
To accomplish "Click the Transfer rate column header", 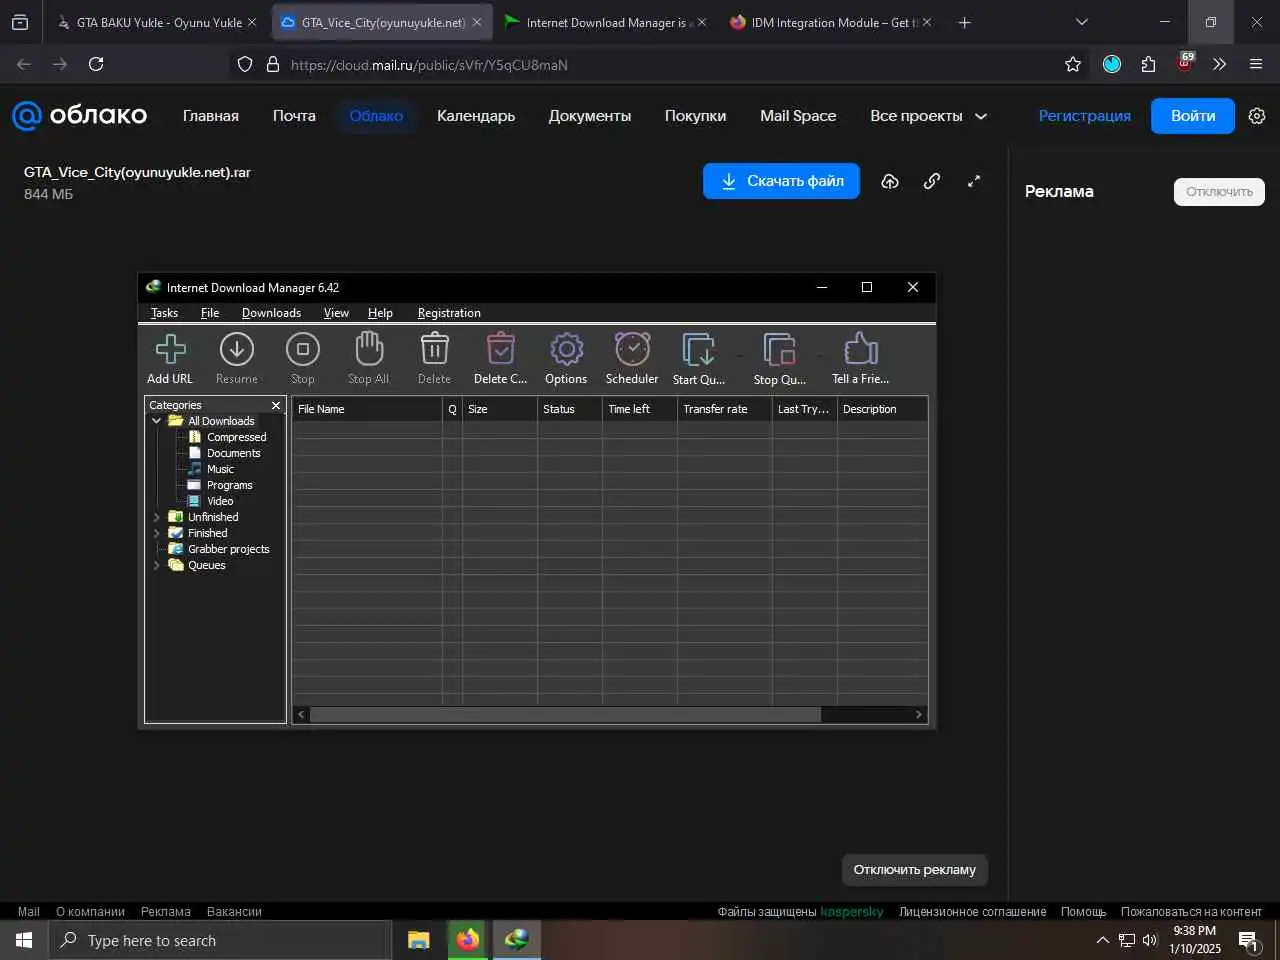I will tap(724, 409).
